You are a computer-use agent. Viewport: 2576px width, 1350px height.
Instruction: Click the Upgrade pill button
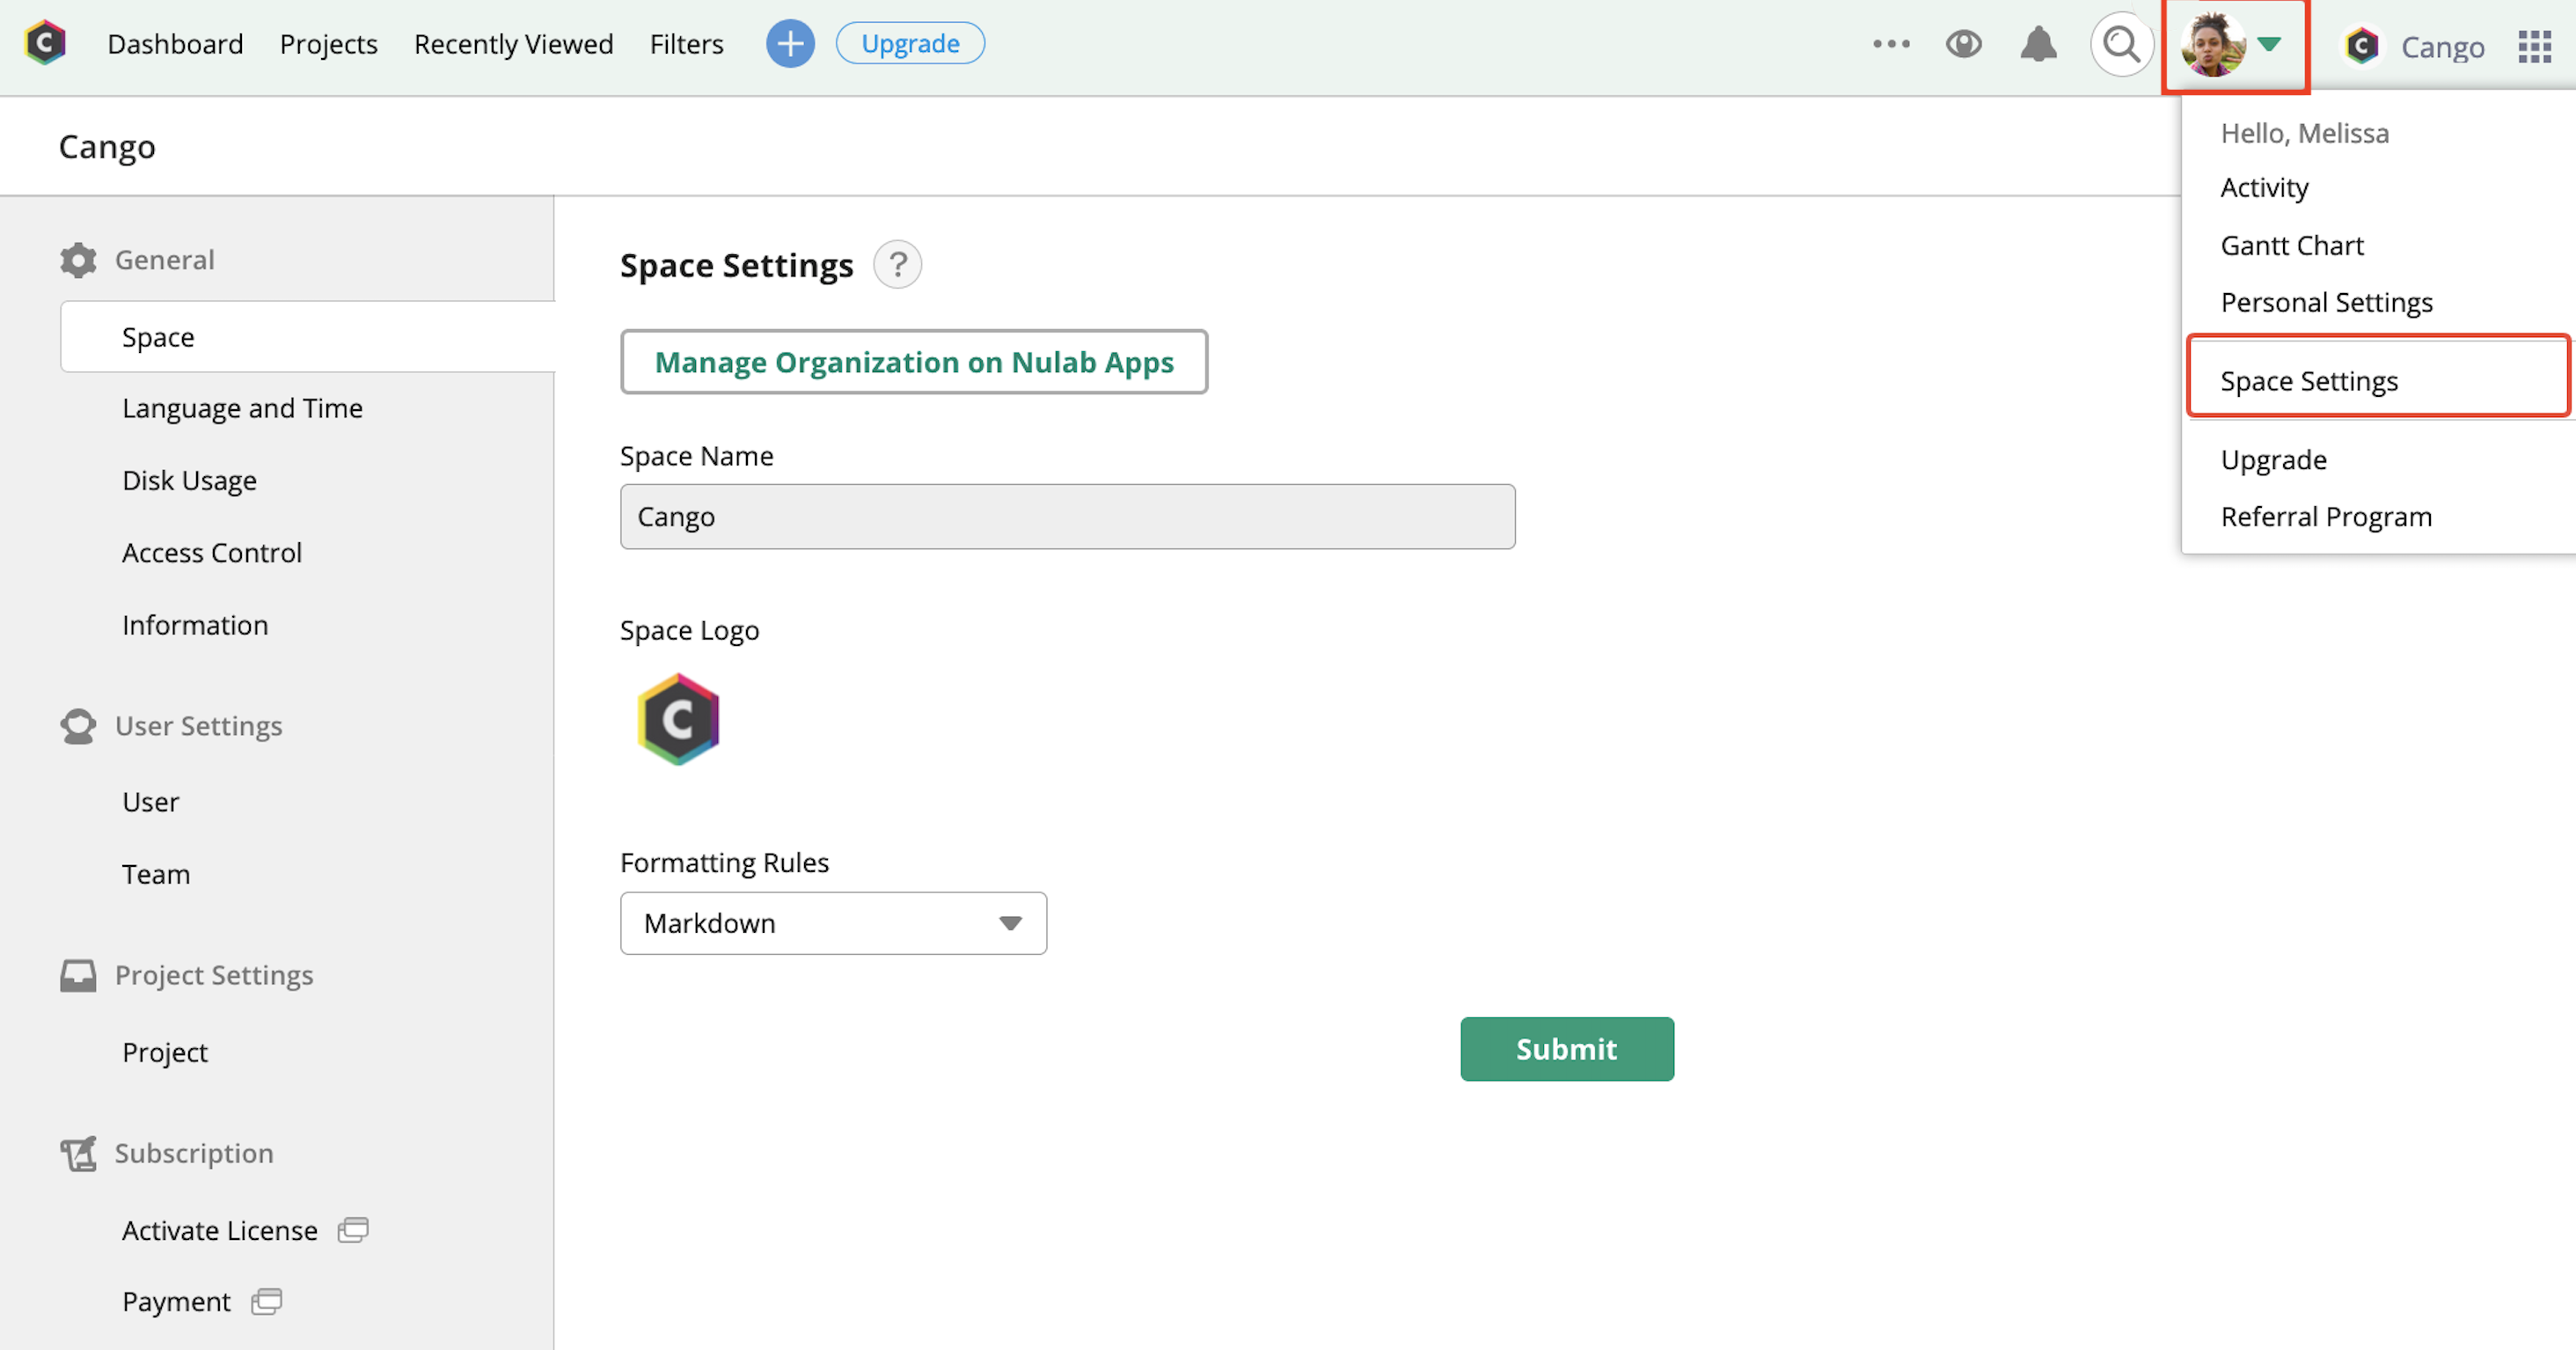[910, 44]
